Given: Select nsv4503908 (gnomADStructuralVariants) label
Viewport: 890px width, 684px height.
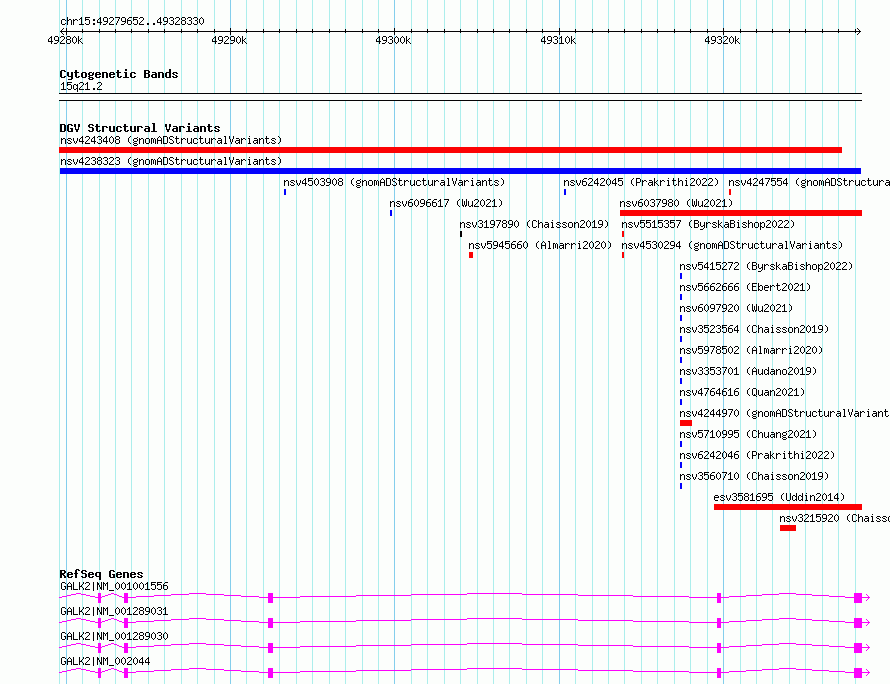Looking at the screenshot, I should click(394, 182).
